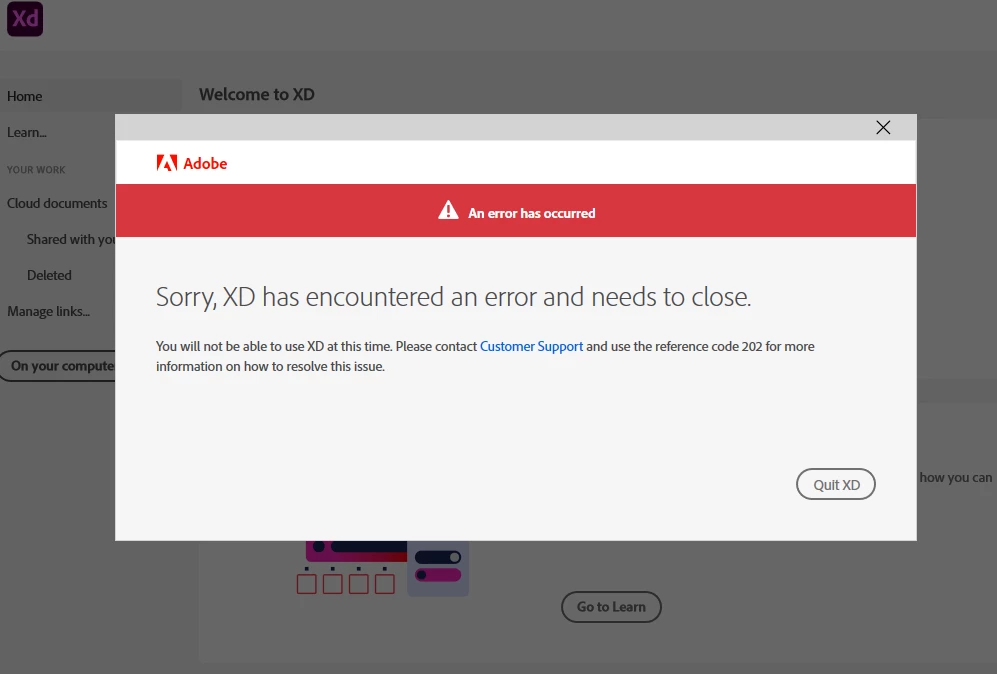Click the Adobe XD logo icon
Viewport: 997px width, 674px height.
(25, 18)
